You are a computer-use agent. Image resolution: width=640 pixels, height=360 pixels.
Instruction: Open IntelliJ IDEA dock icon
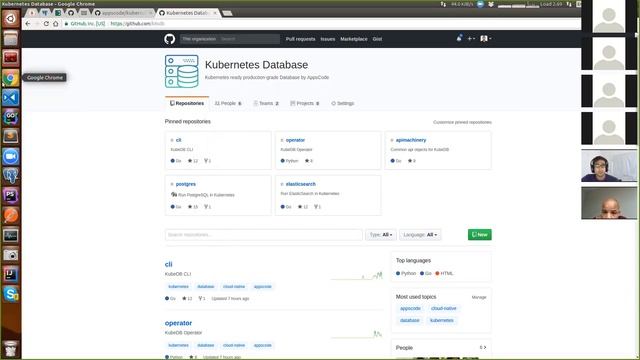tap(11, 274)
